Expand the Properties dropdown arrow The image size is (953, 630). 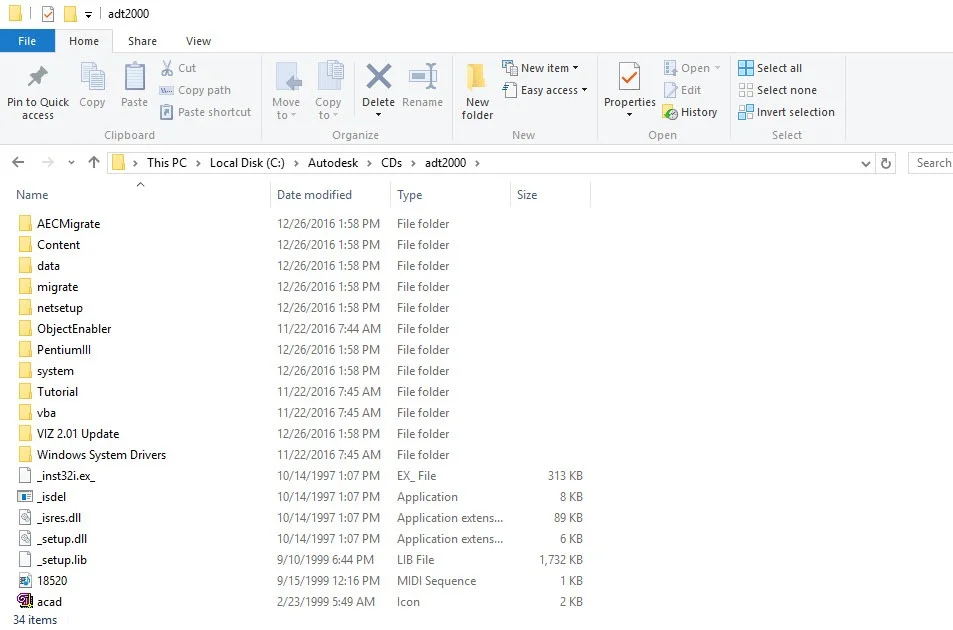tap(630, 114)
